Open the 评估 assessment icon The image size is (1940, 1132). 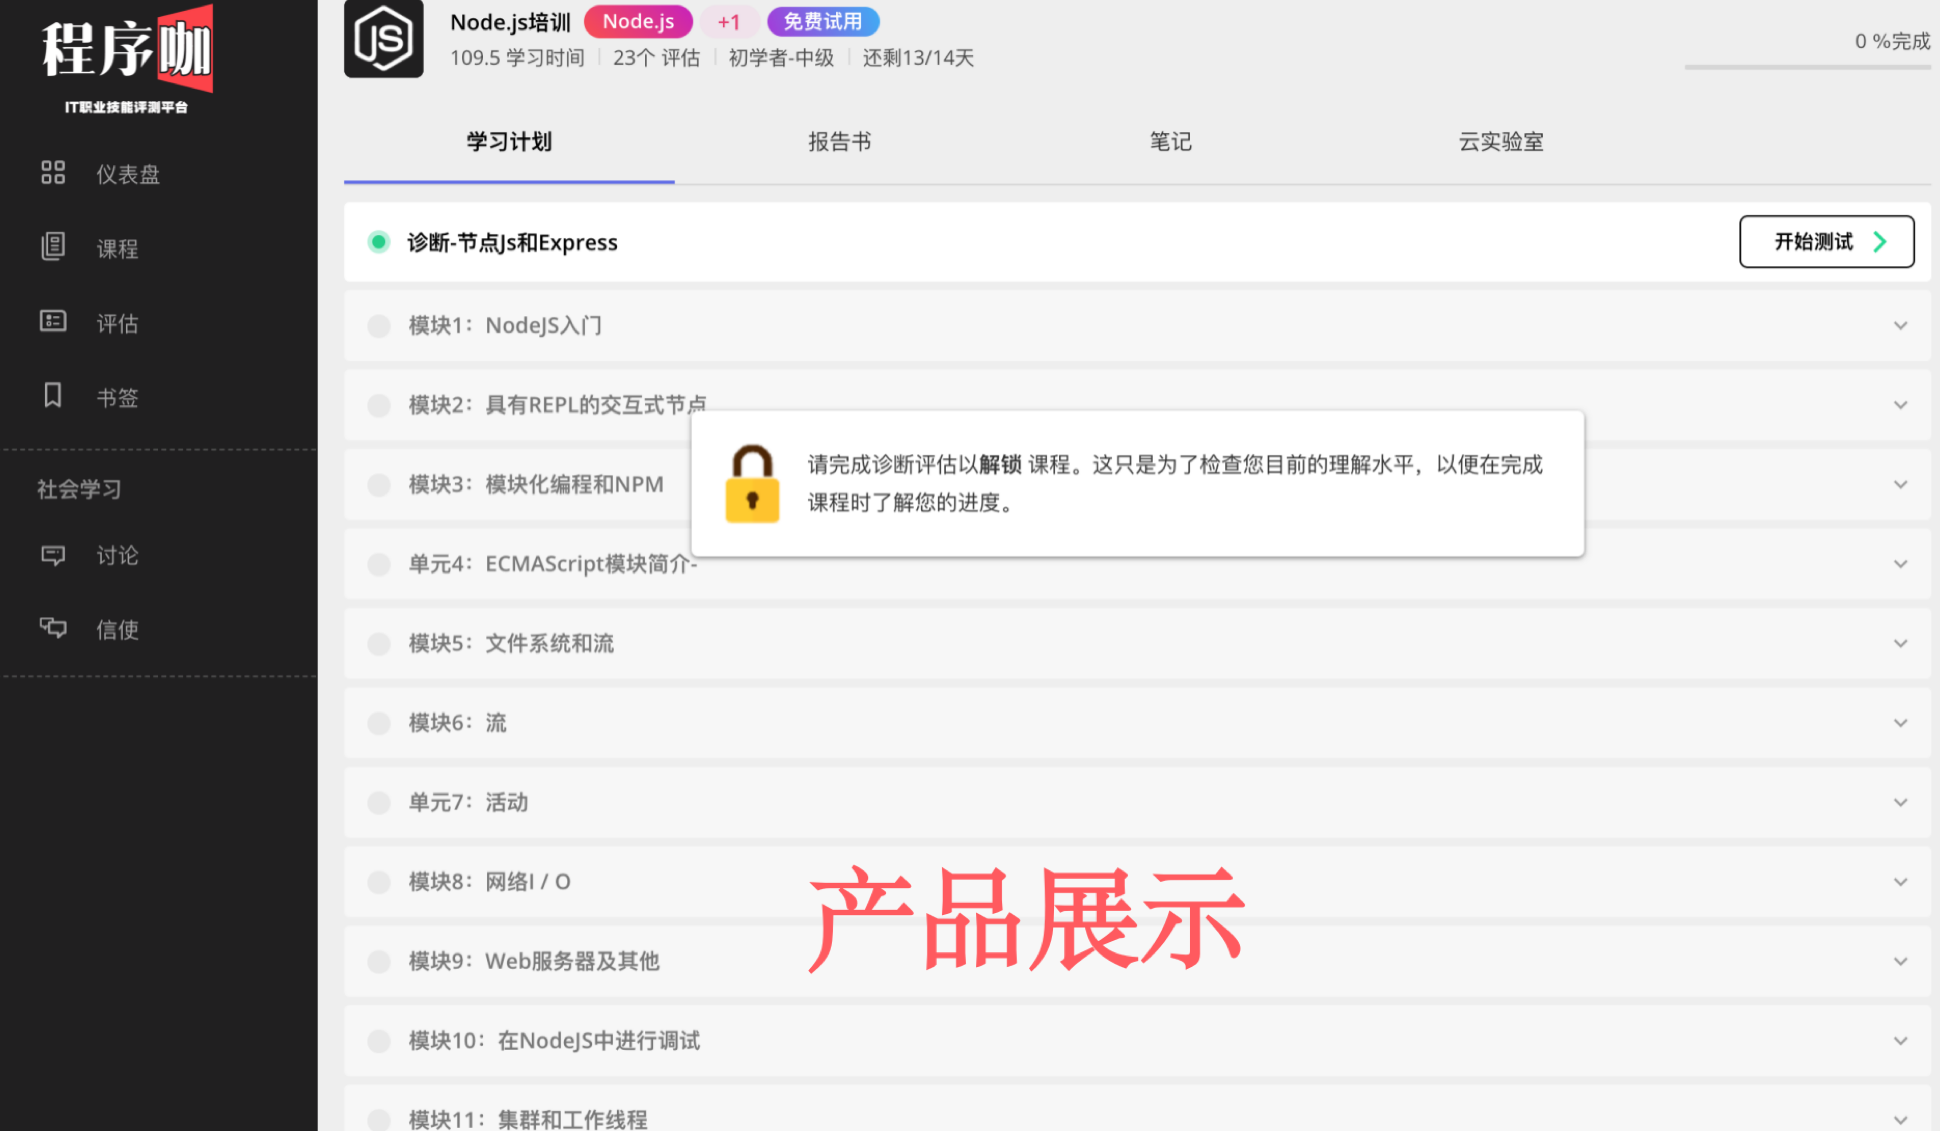(53, 322)
